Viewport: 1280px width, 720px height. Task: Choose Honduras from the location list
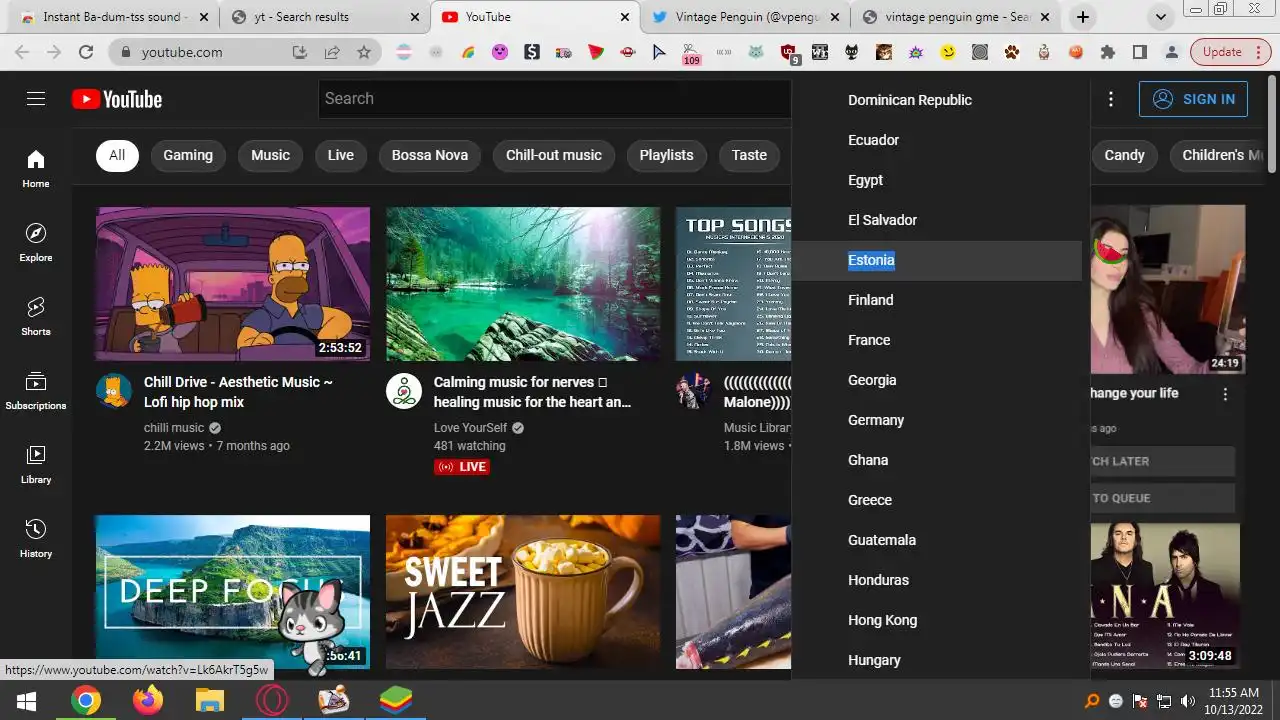point(937,580)
